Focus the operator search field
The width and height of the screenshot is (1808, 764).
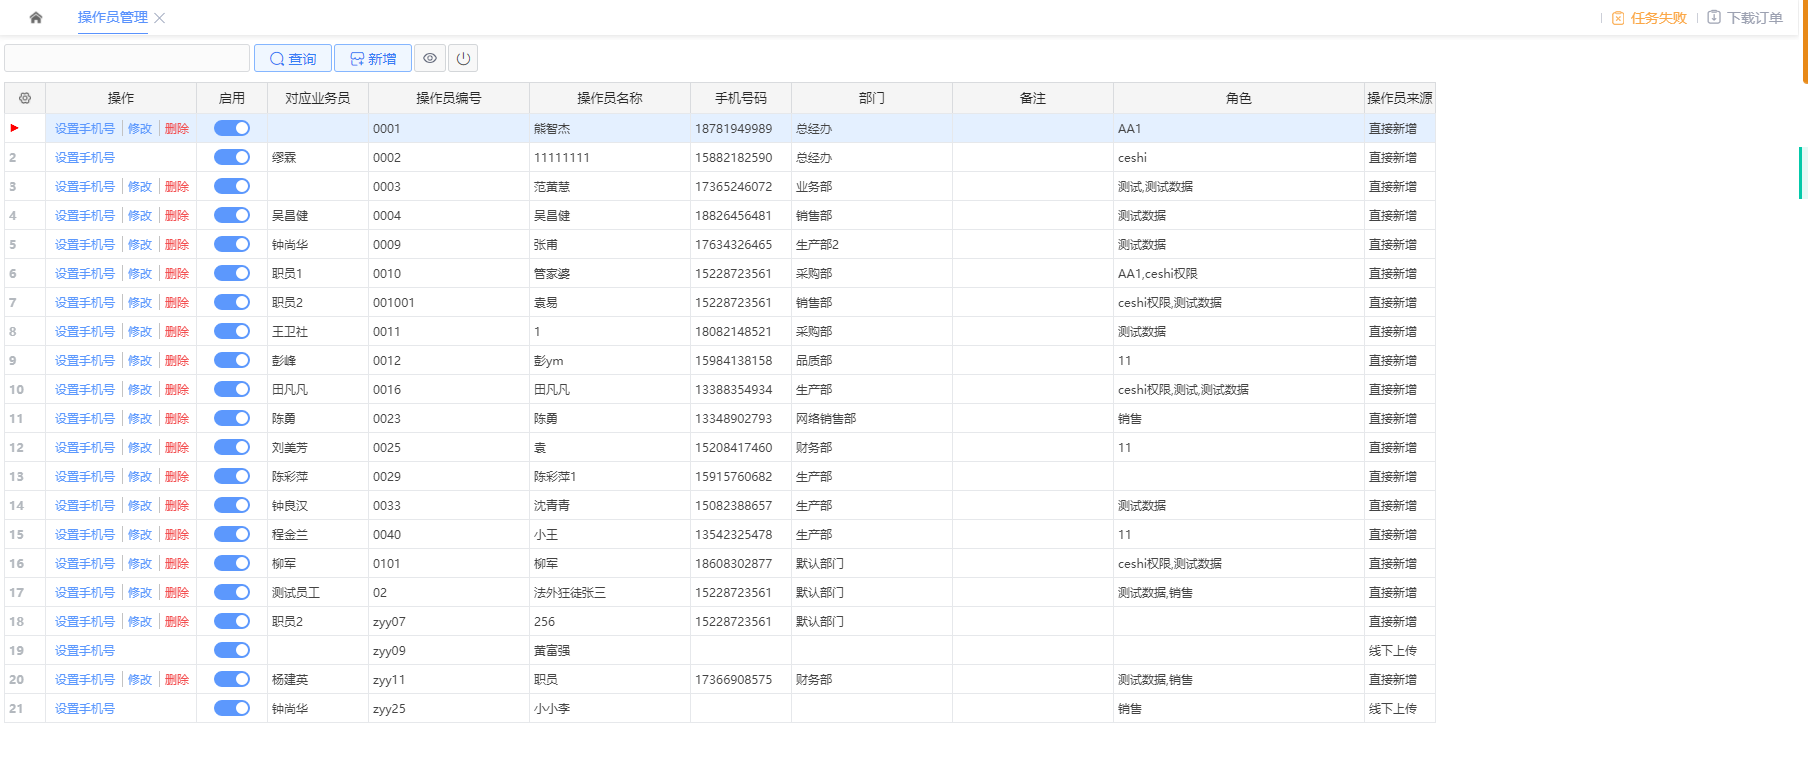coord(127,58)
